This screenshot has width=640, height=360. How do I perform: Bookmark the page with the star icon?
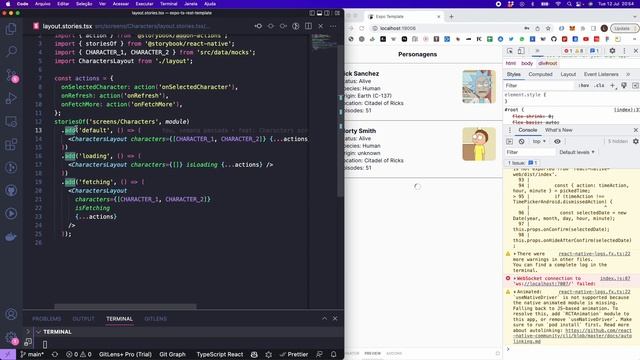pyautogui.click(x=548, y=28)
